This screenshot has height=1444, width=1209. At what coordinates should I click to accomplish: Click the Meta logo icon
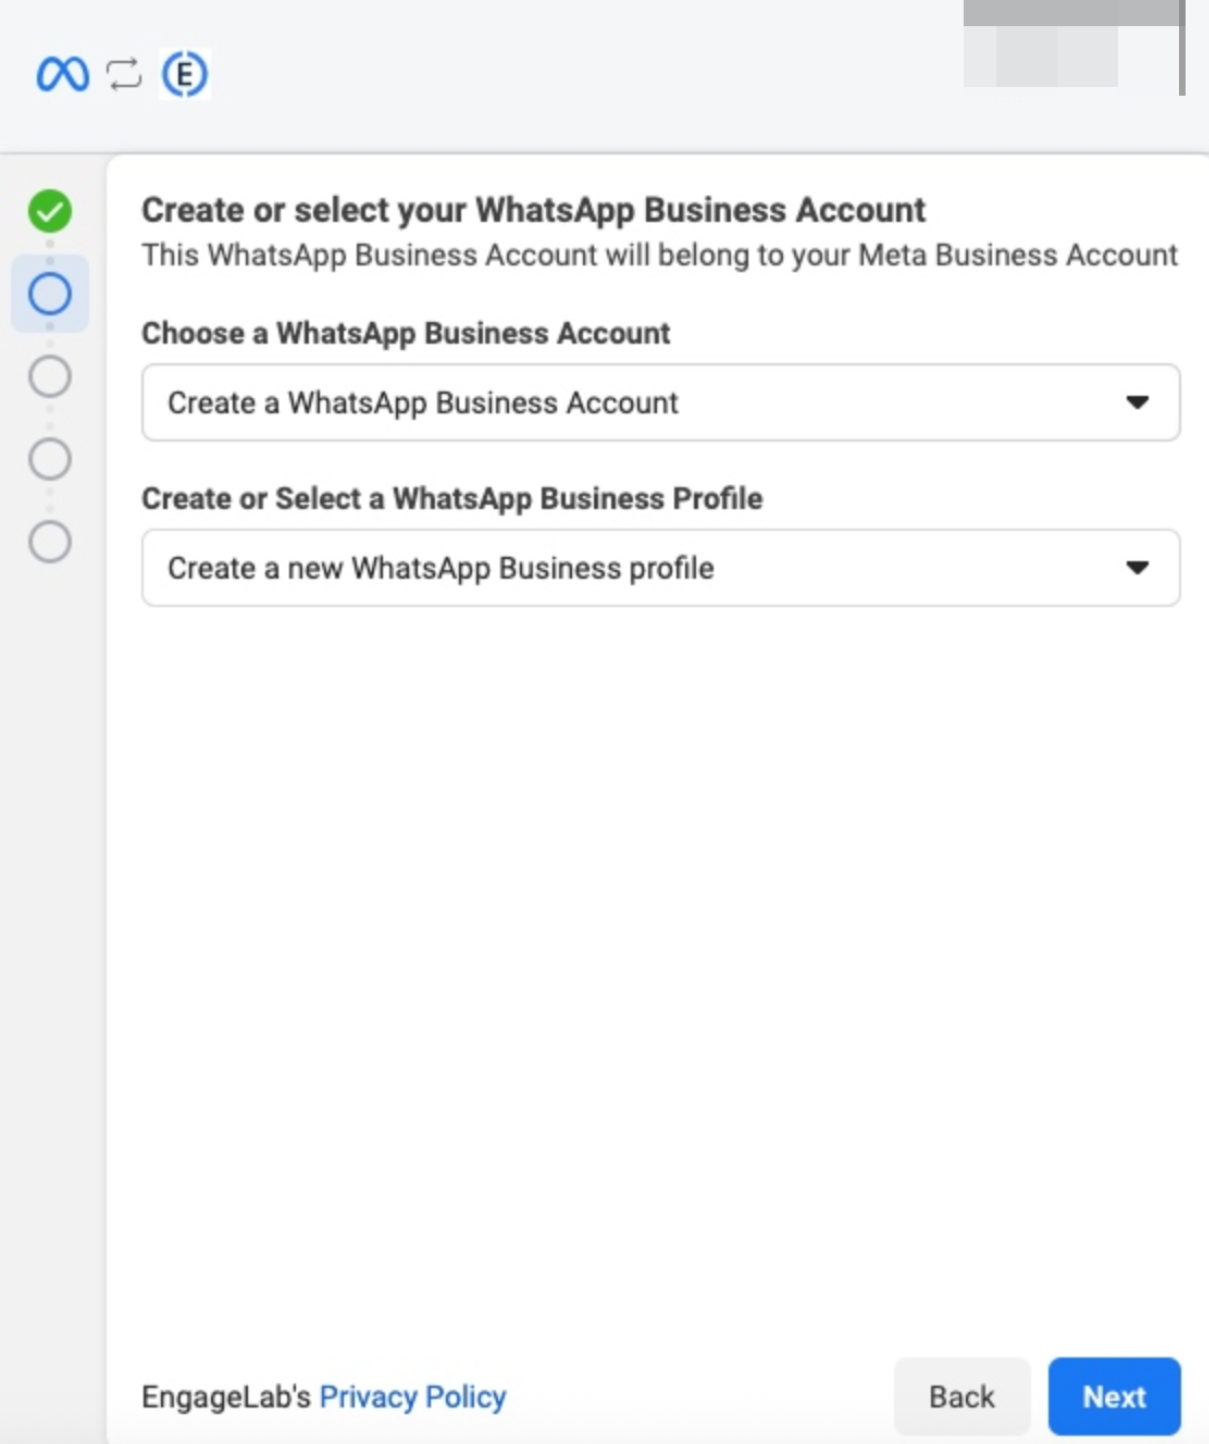pyautogui.click(x=61, y=73)
